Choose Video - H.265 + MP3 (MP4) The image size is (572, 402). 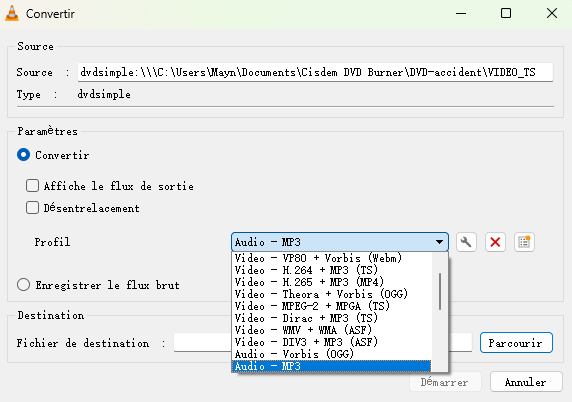coord(331,282)
